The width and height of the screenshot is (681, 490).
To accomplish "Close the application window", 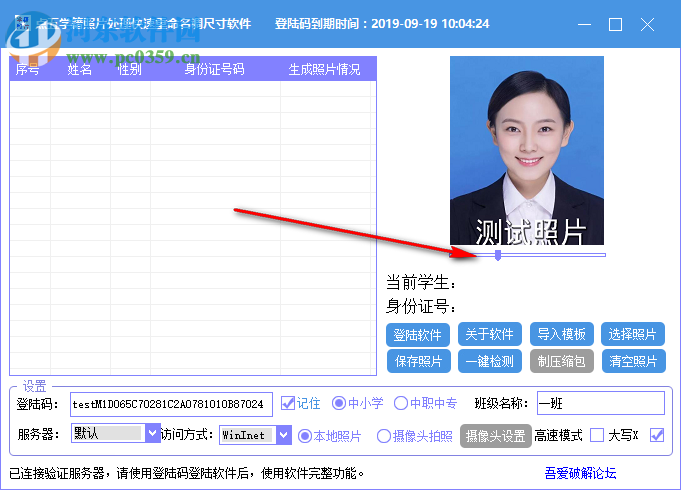I will click(647, 24).
